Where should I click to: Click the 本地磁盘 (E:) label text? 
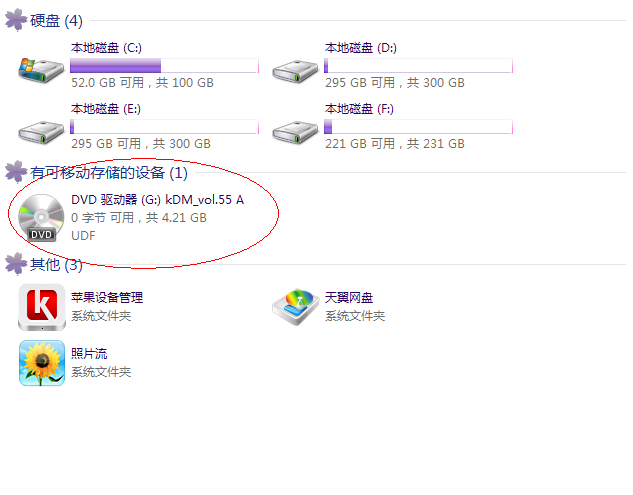106,109
